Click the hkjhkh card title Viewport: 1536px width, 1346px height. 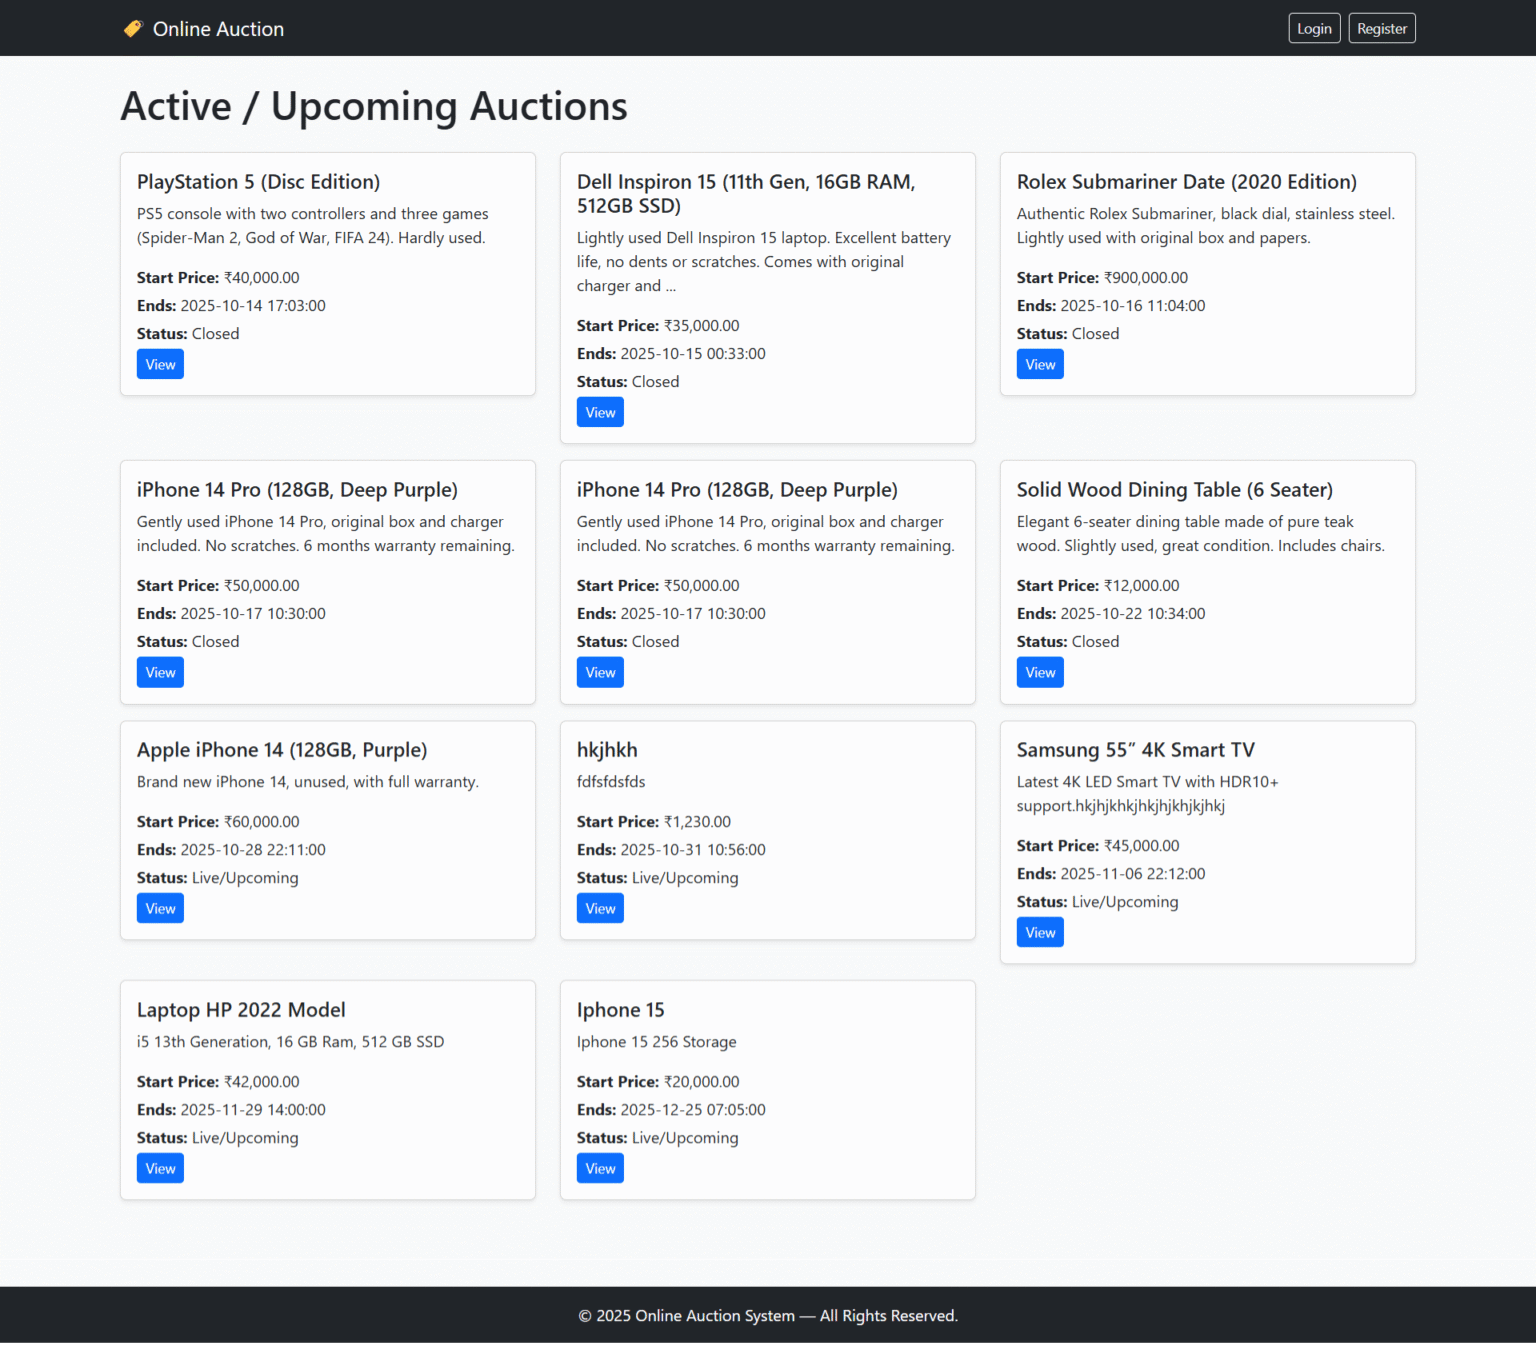pos(607,750)
